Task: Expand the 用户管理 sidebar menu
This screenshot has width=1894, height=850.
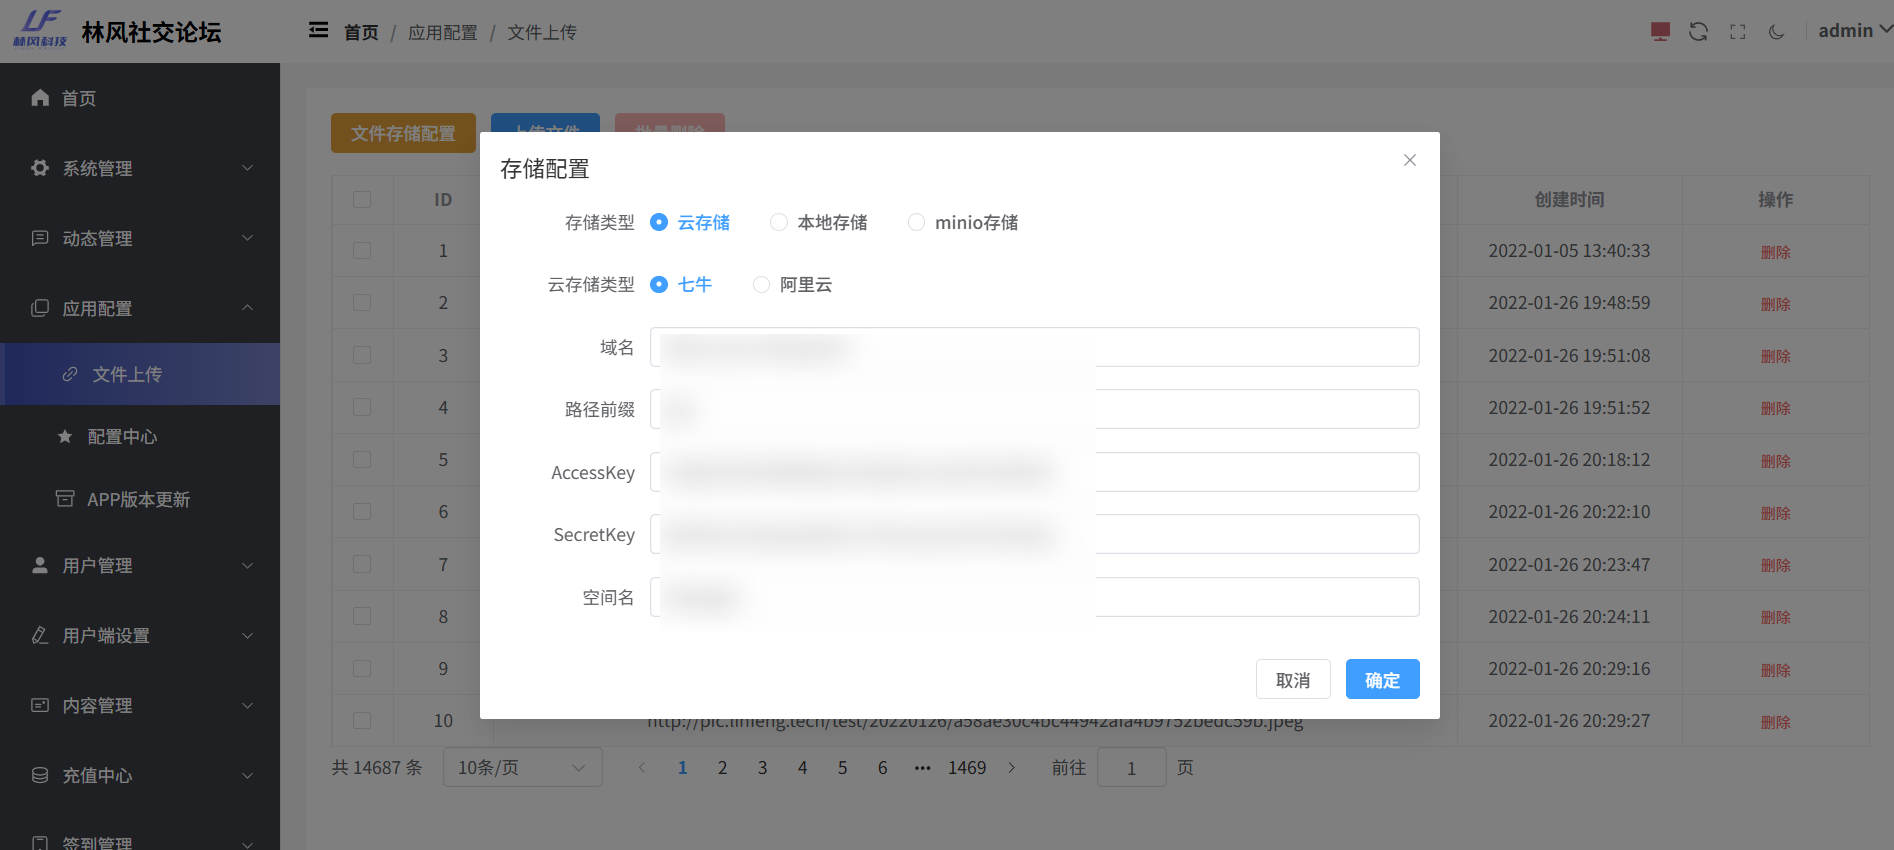Action: tap(140, 565)
